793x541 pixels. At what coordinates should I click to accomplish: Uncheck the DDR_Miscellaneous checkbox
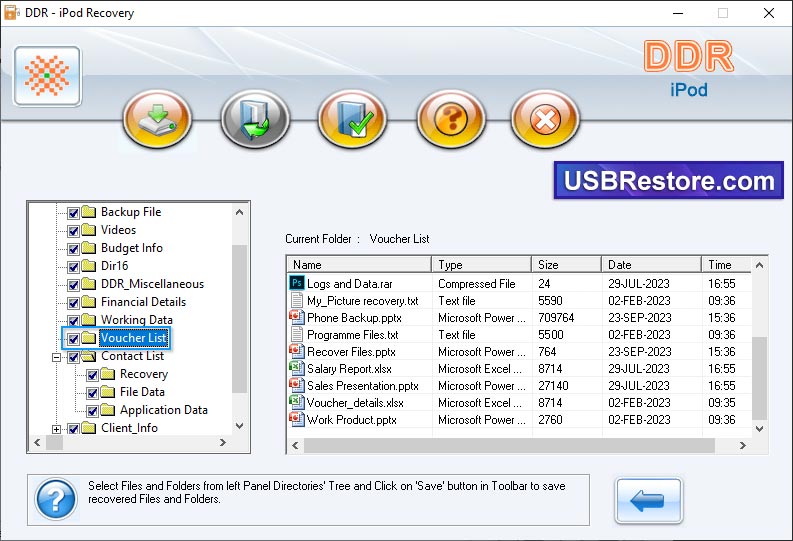point(73,285)
